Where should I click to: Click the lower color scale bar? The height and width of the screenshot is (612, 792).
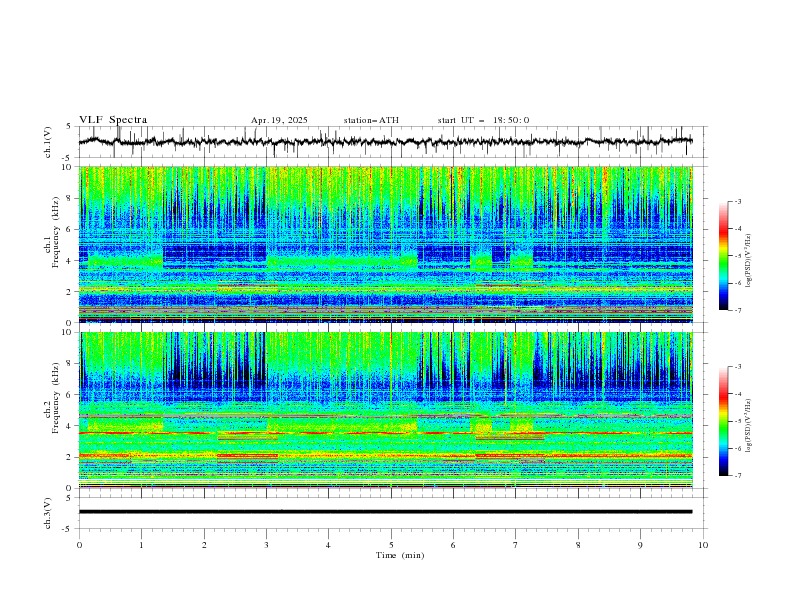tap(723, 421)
